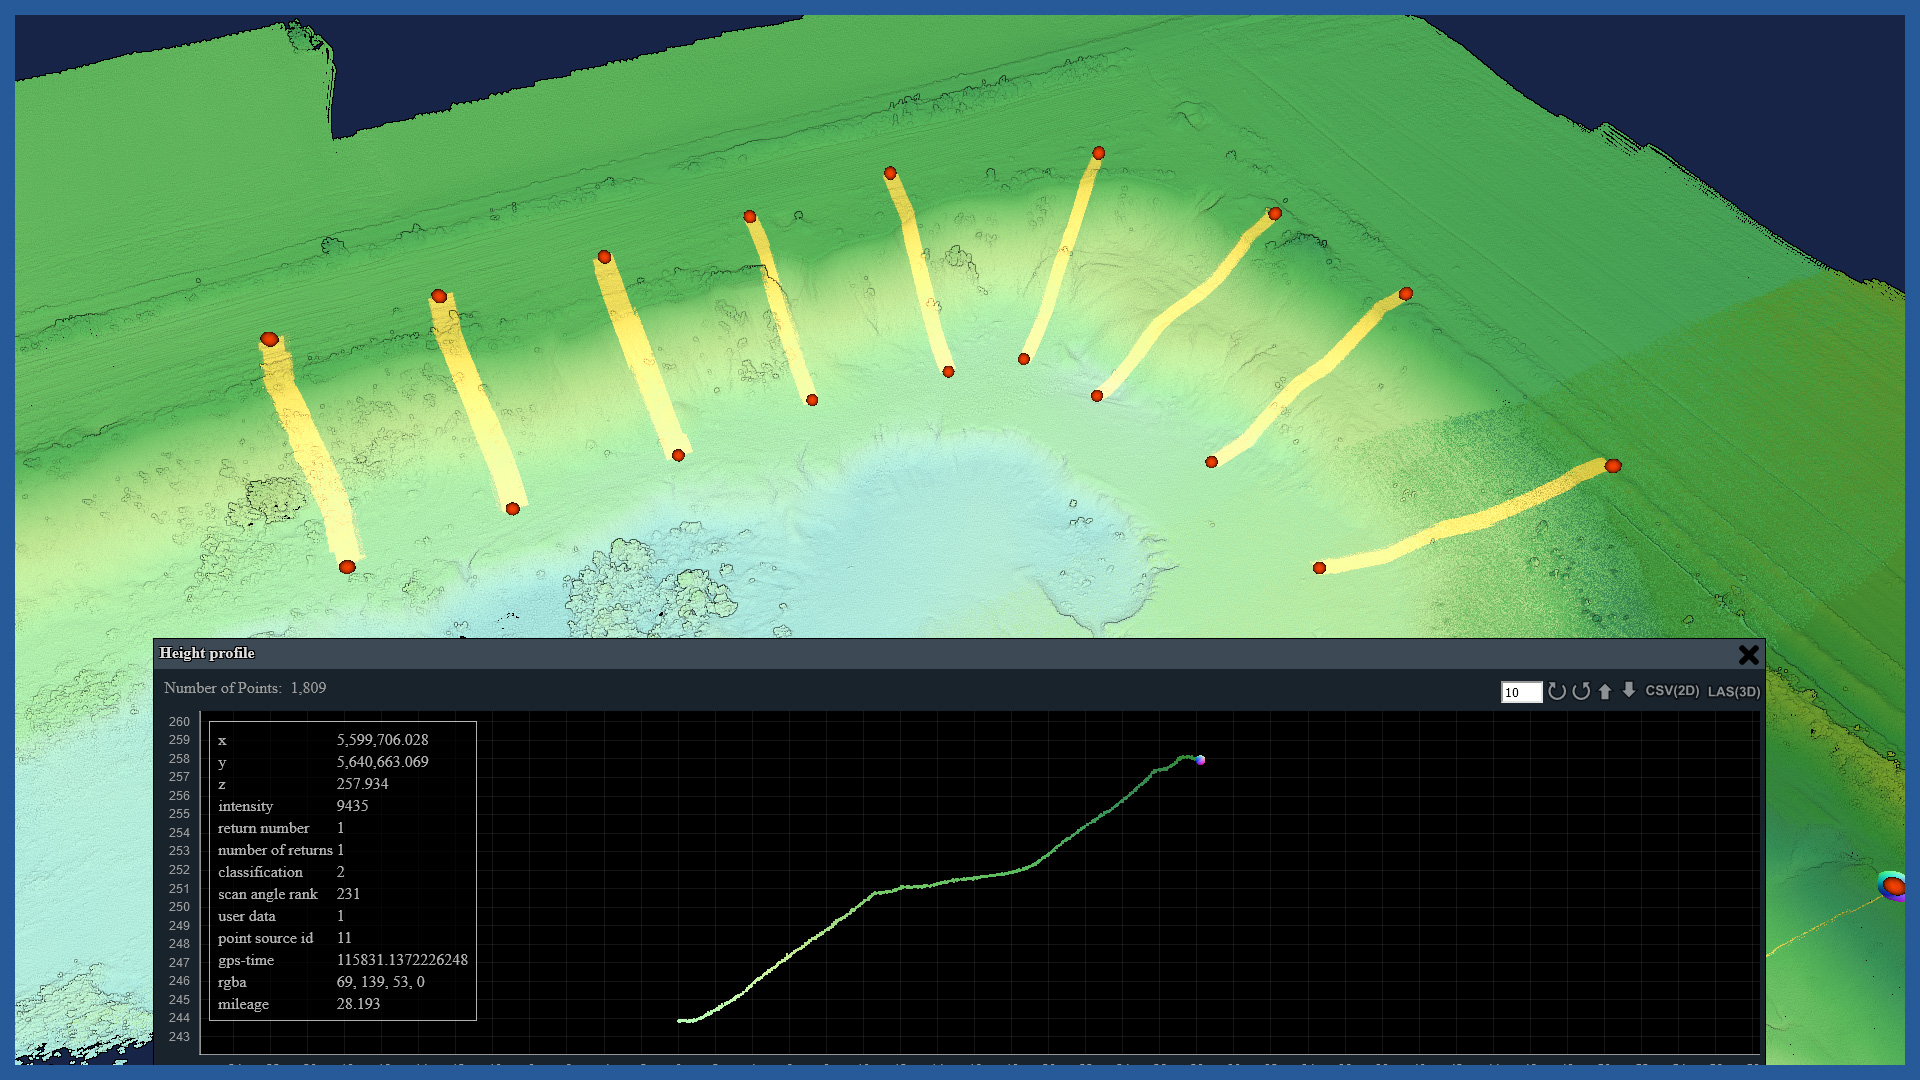Click the 'number of returns' row label
The width and height of the screenshot is (1920, 1080).
[x=275, y=850]
